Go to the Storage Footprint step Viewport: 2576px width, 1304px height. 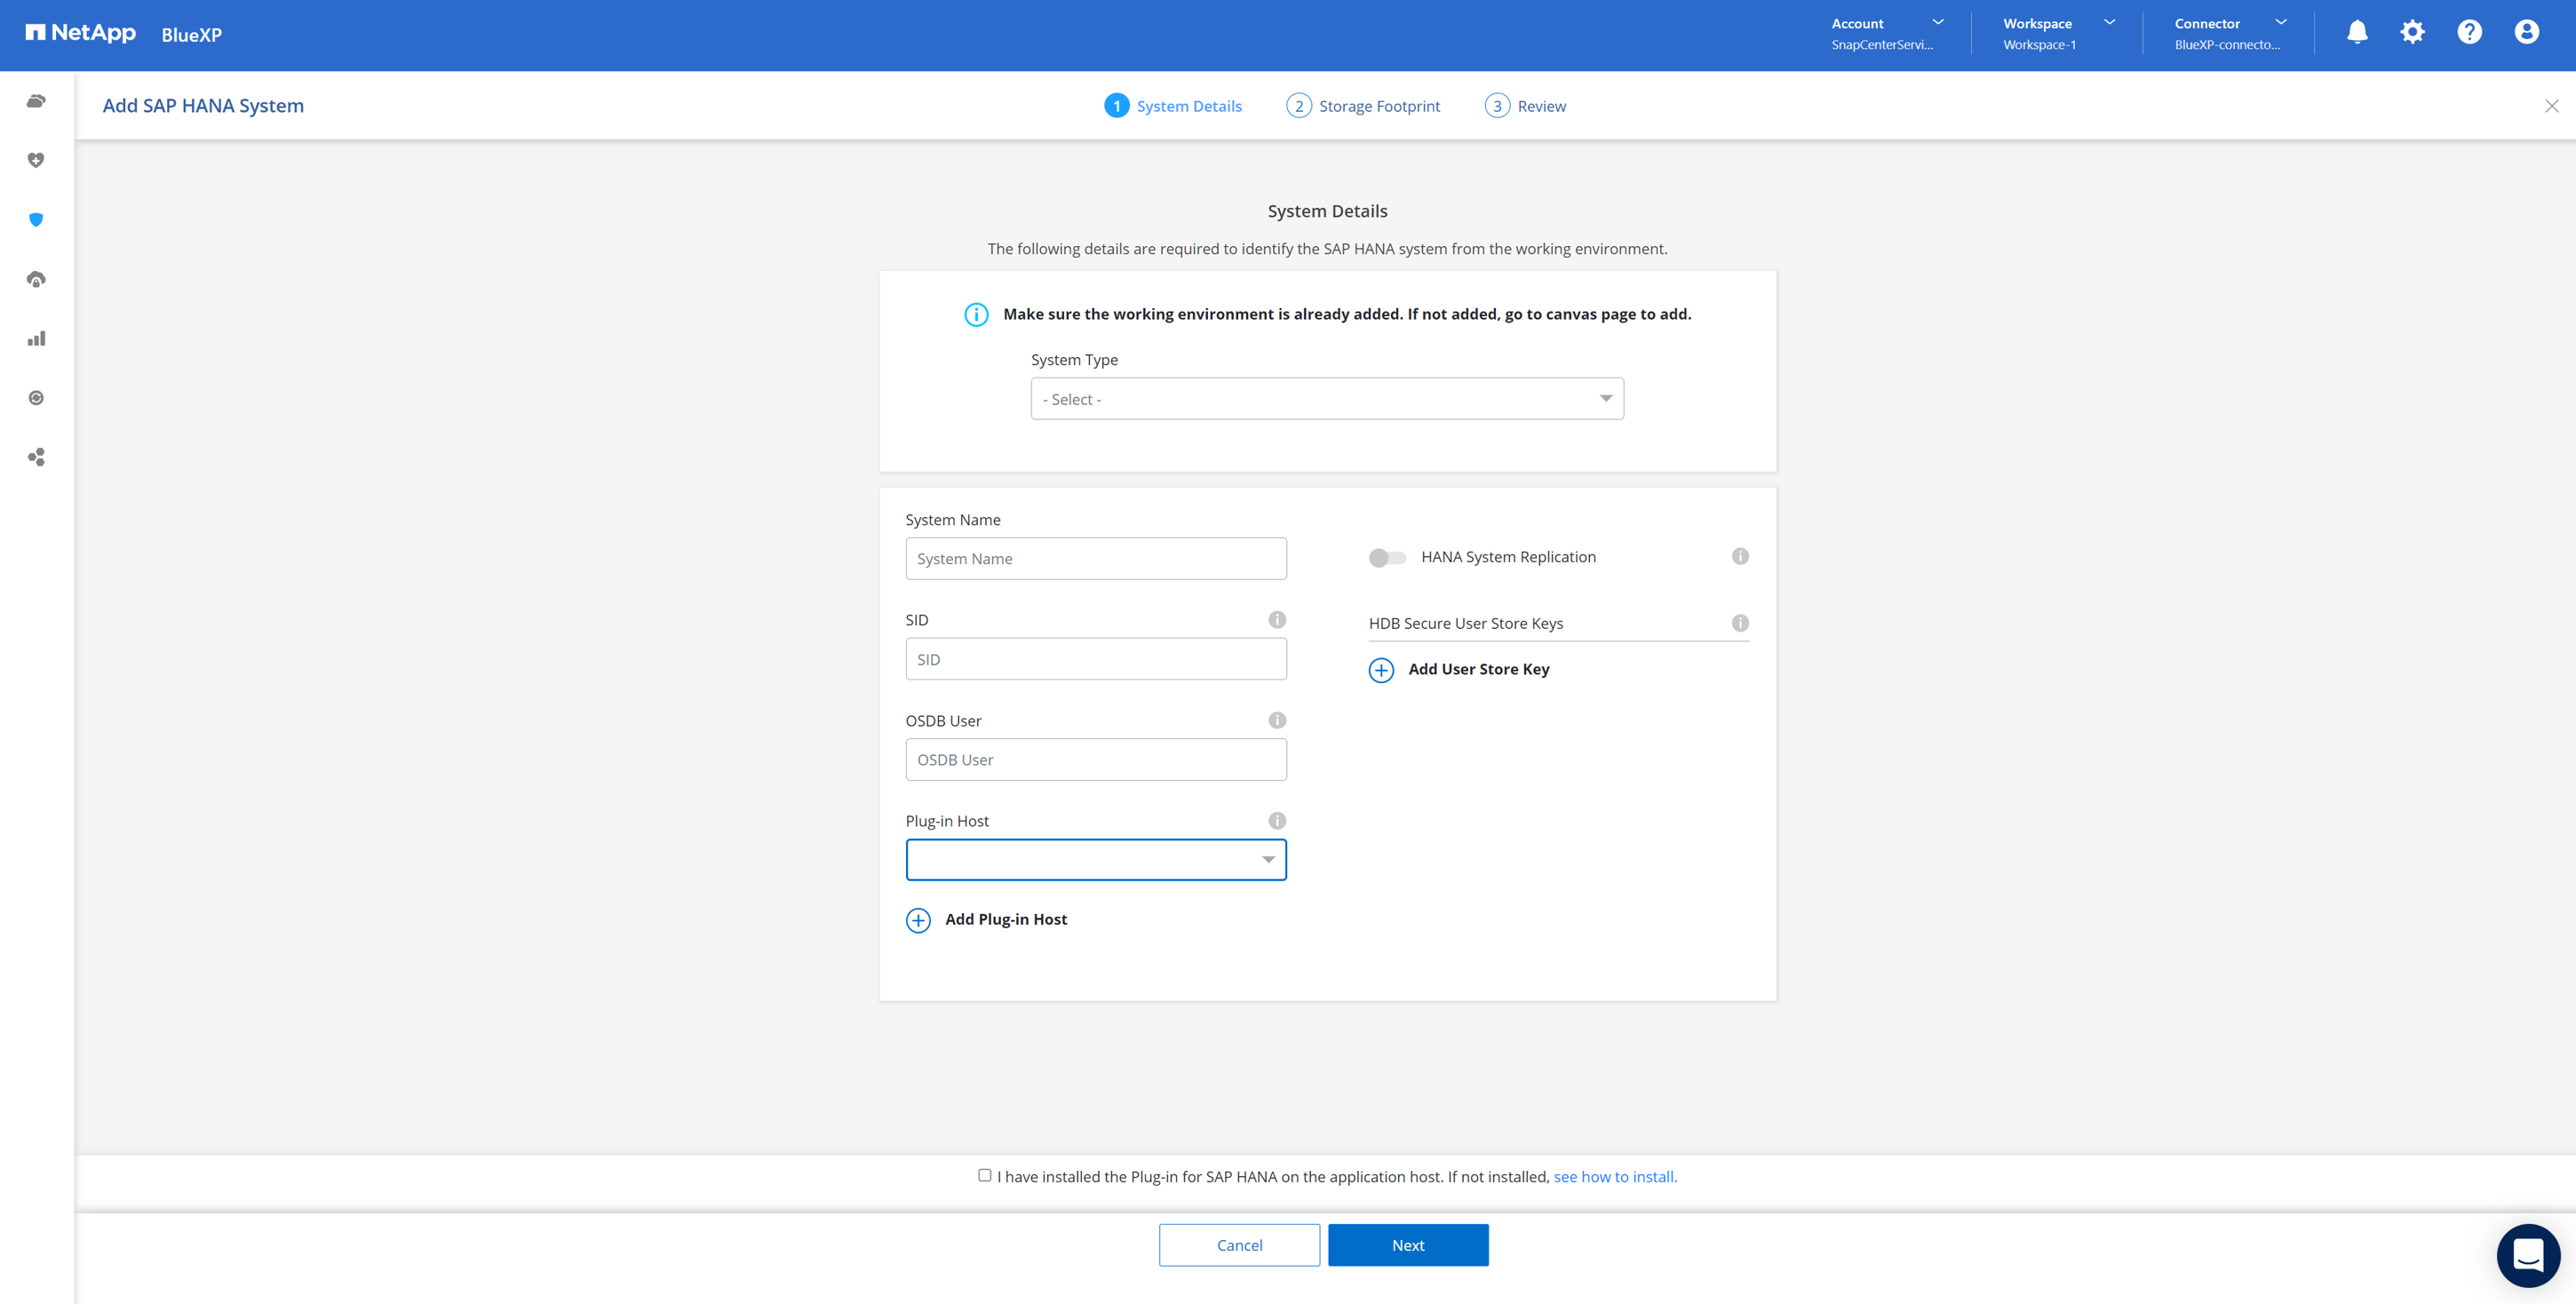click(x=1364, y=106)
